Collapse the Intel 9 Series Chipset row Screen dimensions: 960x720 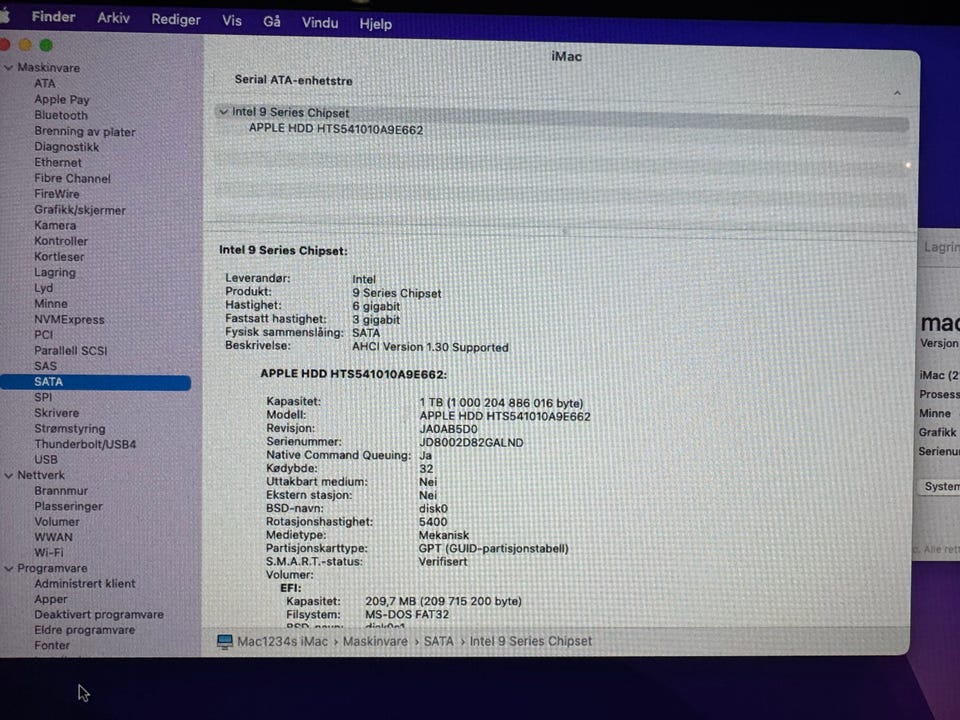coord(223,112)
